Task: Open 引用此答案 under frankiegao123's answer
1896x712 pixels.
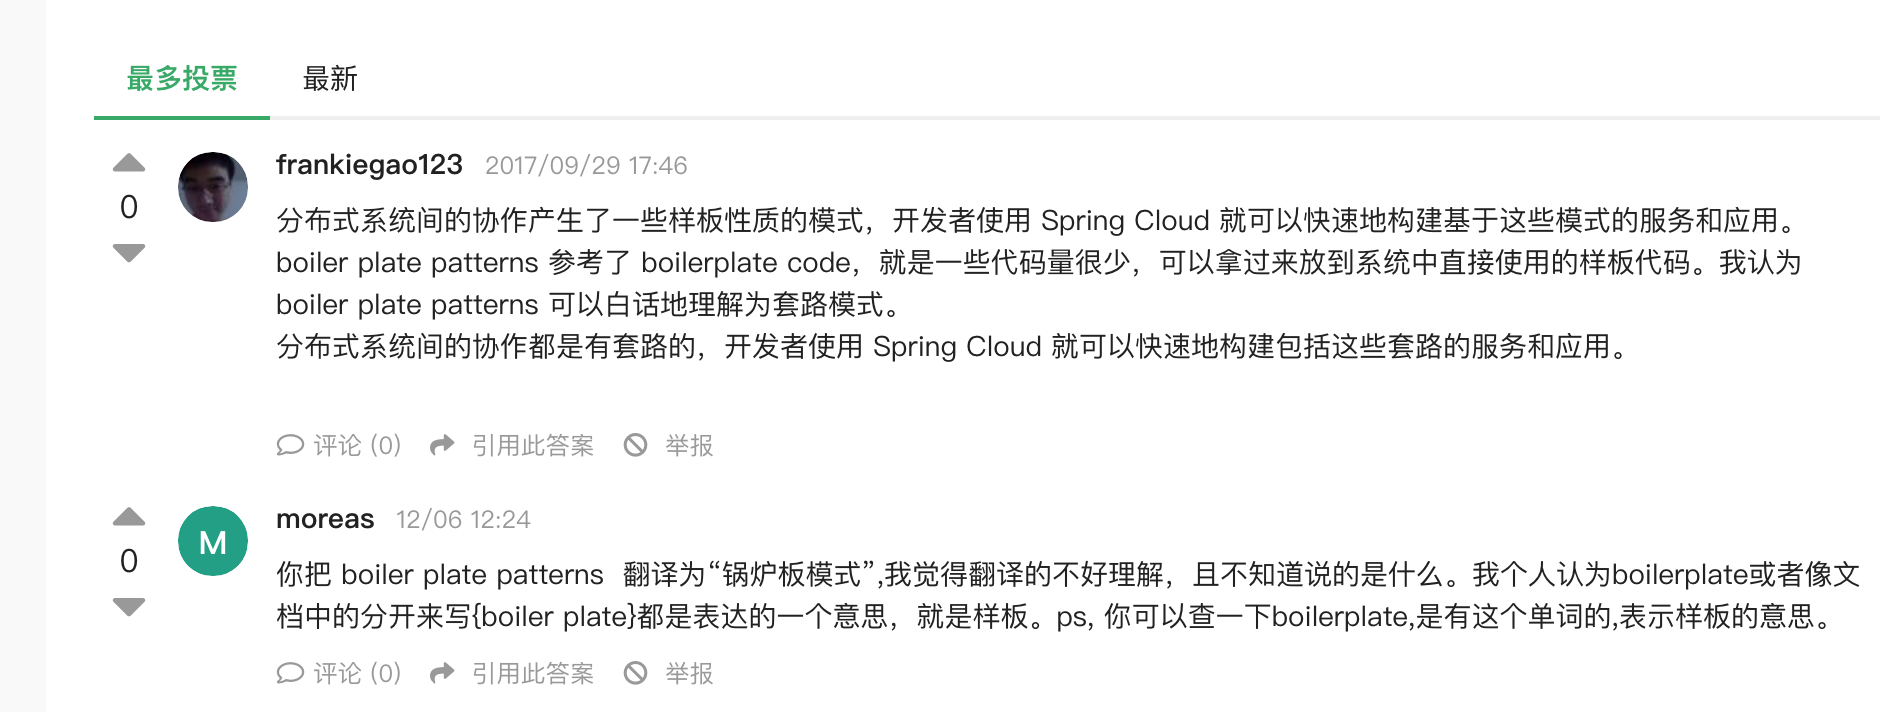Action: tap(532, 446)
